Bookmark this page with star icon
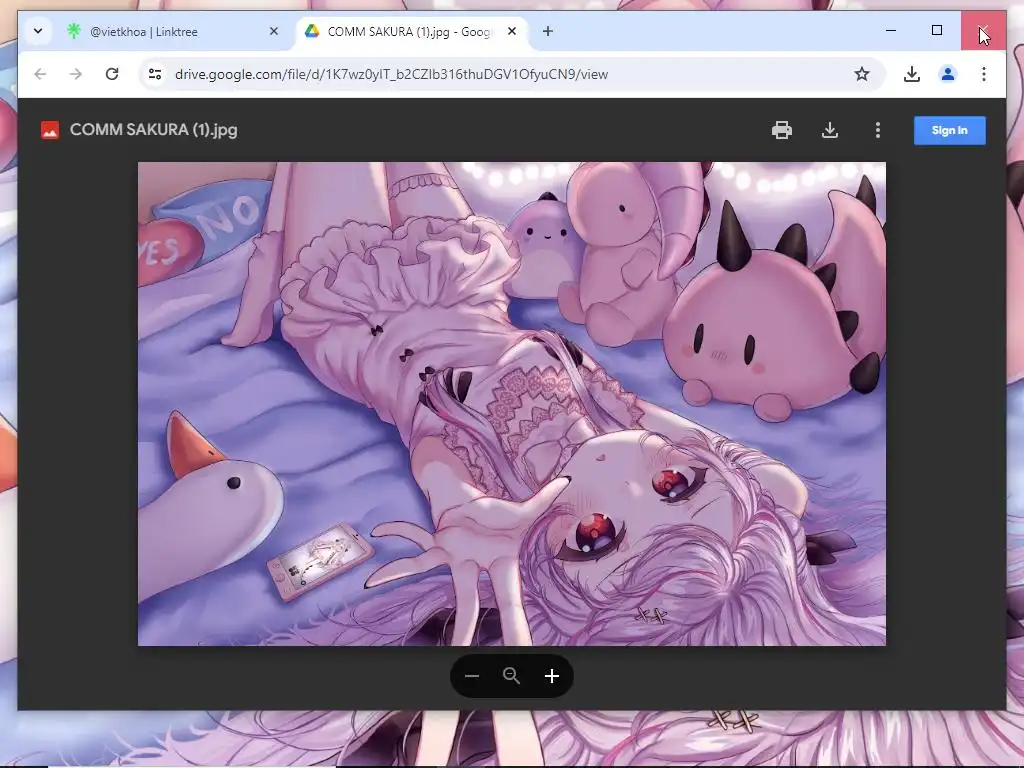The image size is (1024, 768). click(862, 74)
